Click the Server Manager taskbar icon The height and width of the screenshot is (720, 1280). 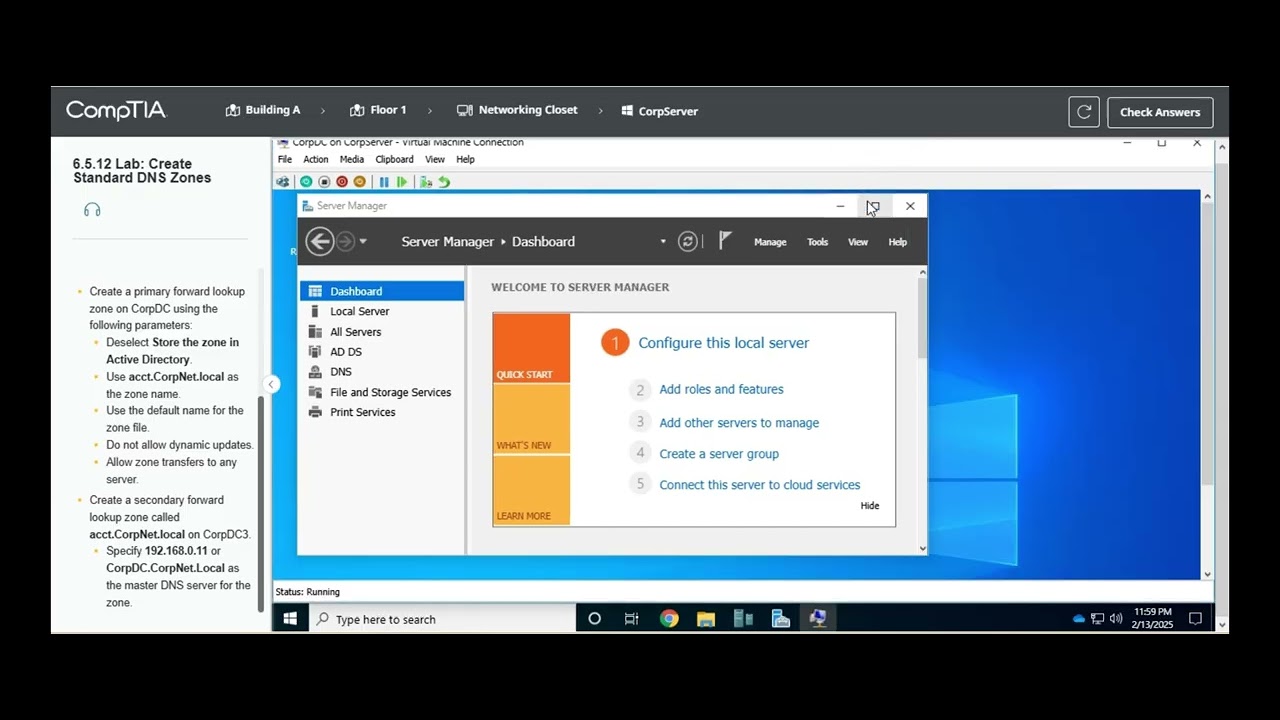(x=781, y=619)
